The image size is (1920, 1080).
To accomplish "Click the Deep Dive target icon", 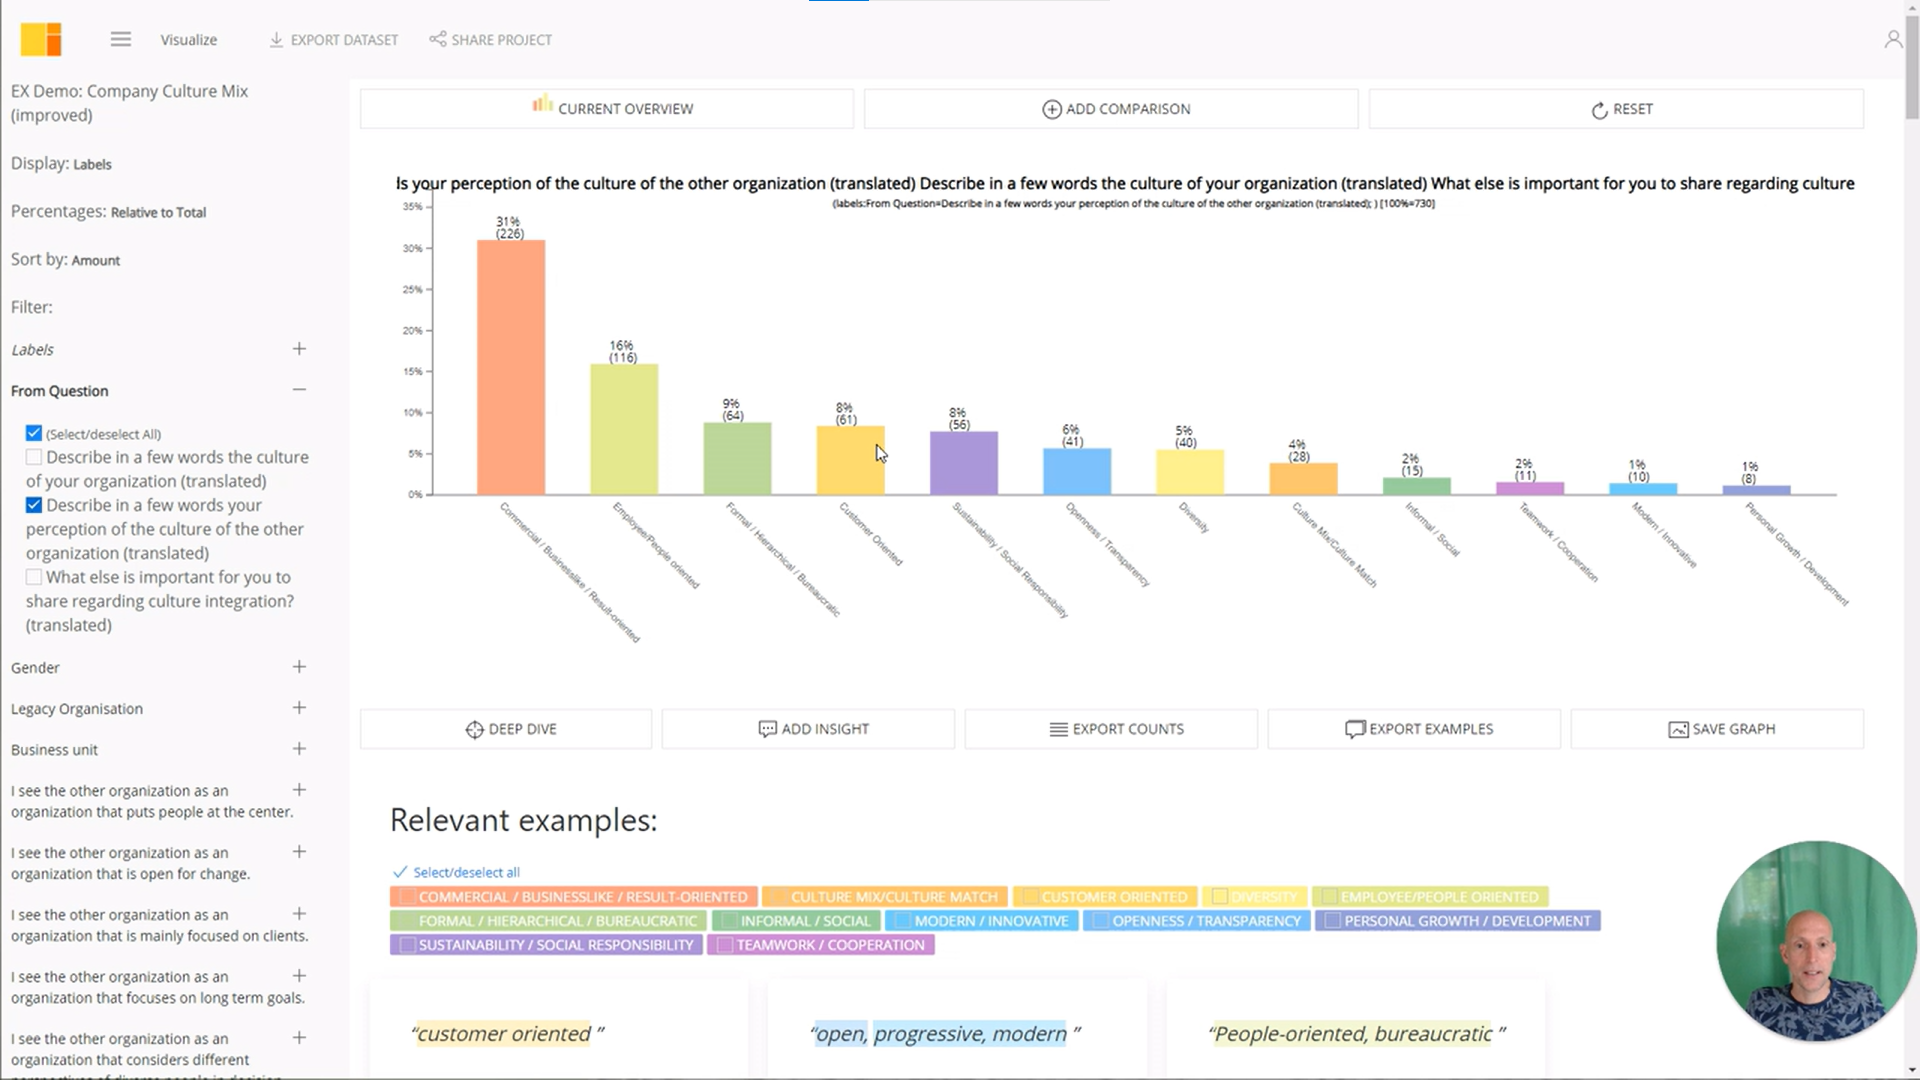I will [x=474, y=729].
